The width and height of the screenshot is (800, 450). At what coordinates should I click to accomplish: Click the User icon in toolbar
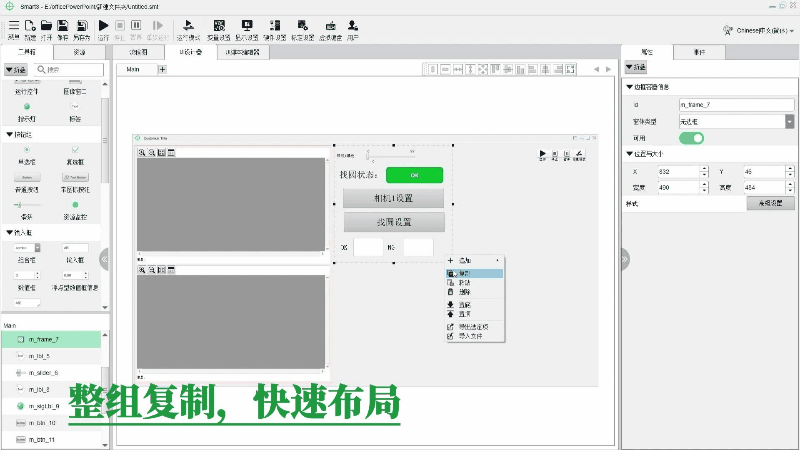point(353,25)
